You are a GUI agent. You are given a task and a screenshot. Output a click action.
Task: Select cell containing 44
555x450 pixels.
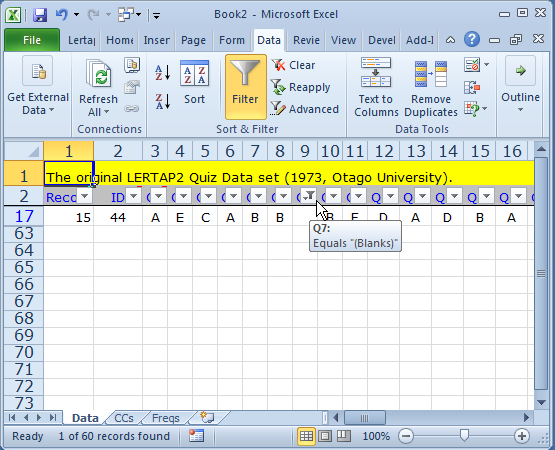pyautogui.click(x=118, y=217)
